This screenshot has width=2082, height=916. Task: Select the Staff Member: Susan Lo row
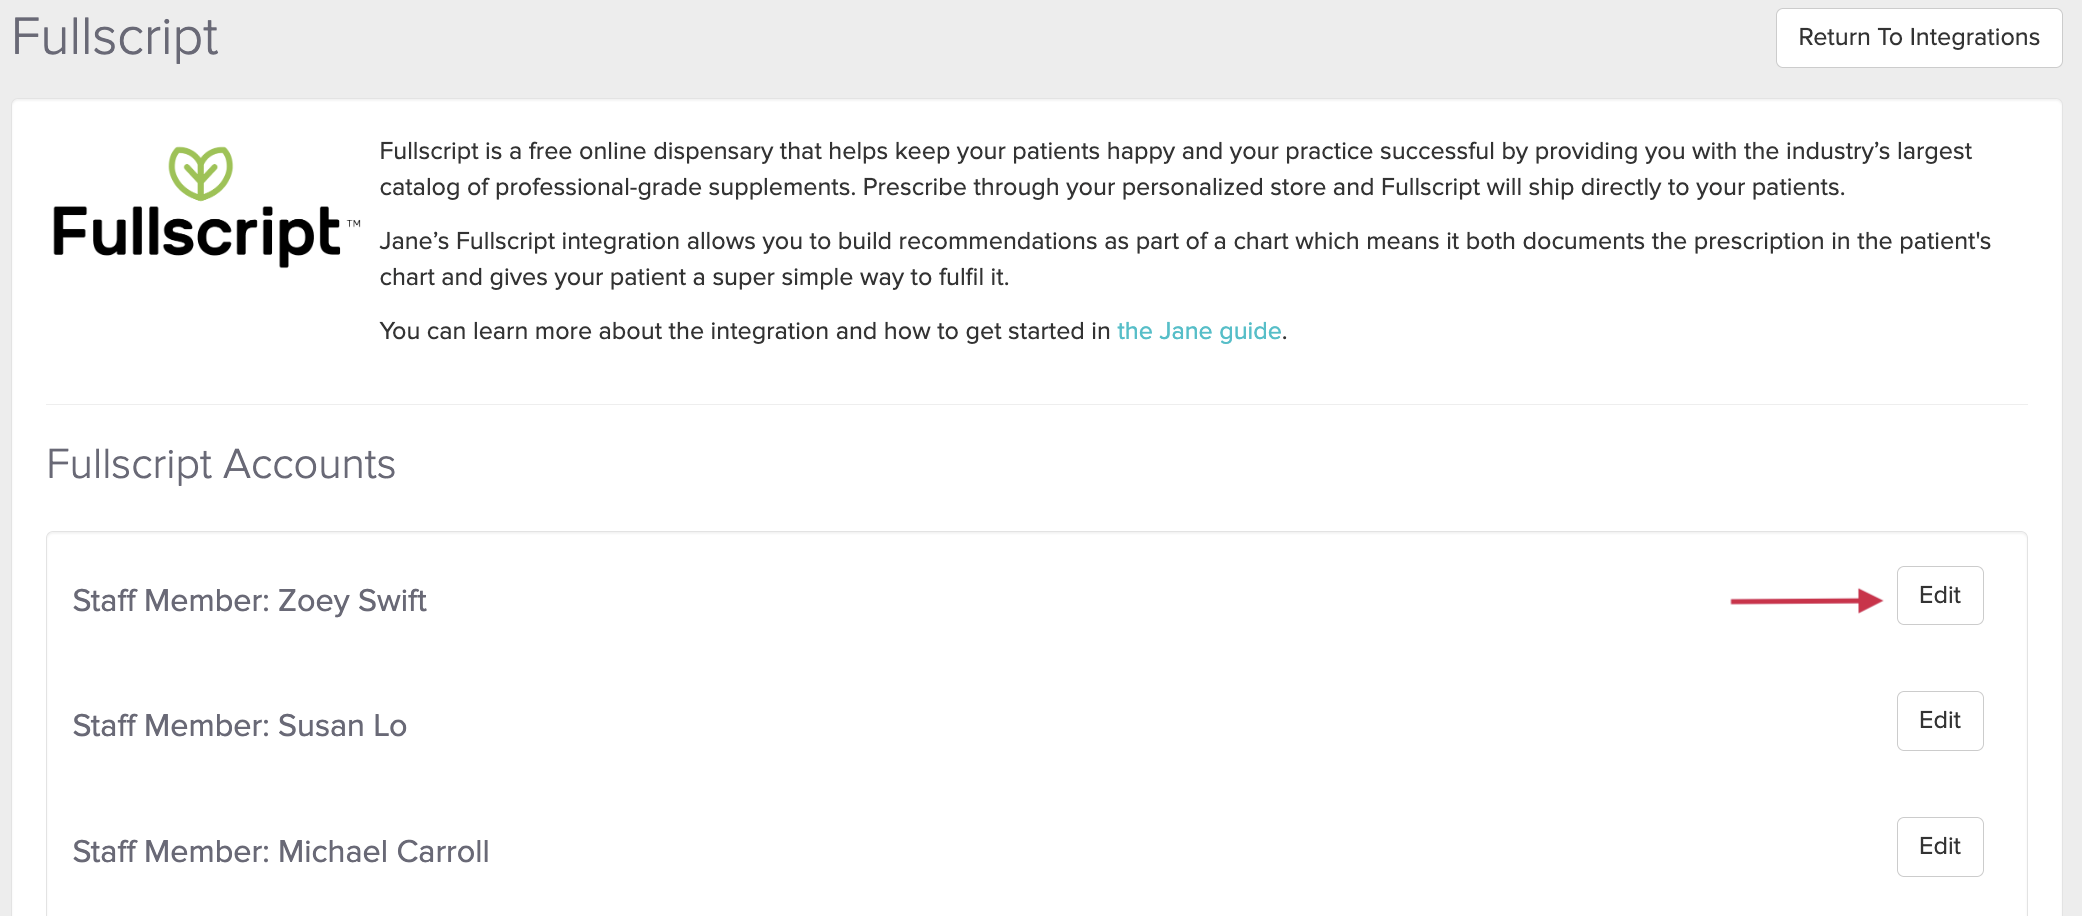(x=239, y=726)
